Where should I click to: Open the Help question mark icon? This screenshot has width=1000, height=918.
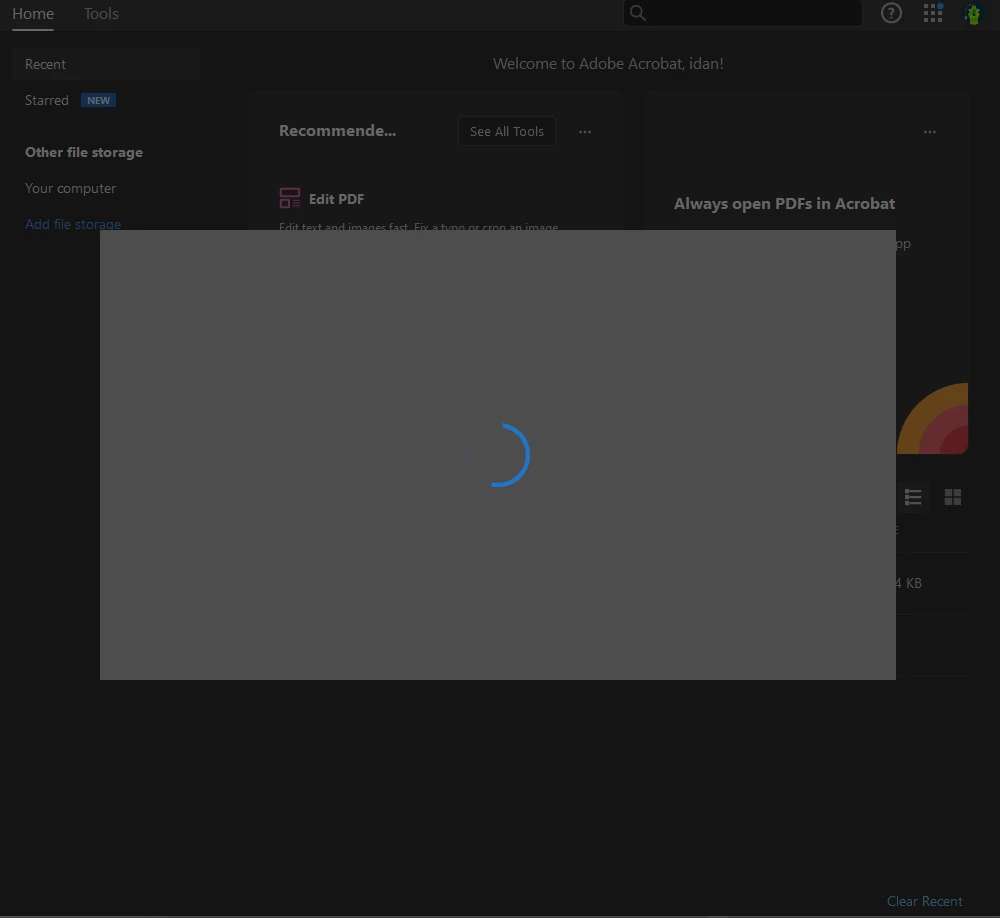tap(891, 13)
